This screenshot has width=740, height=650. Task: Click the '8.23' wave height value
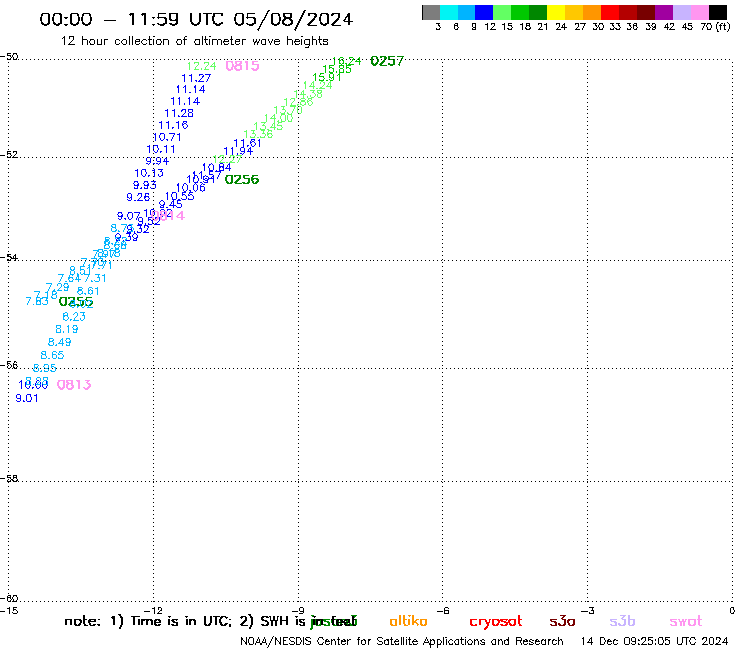click(74, 317)
